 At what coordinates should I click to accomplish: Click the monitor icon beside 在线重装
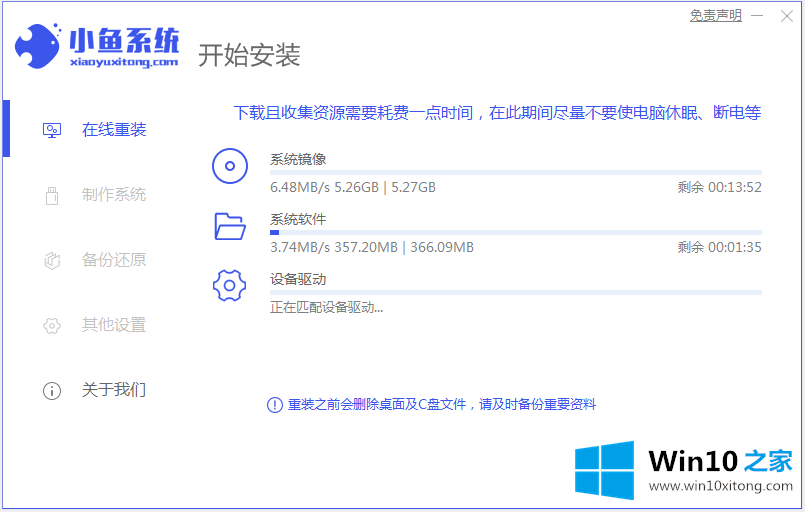pos(52,130)
